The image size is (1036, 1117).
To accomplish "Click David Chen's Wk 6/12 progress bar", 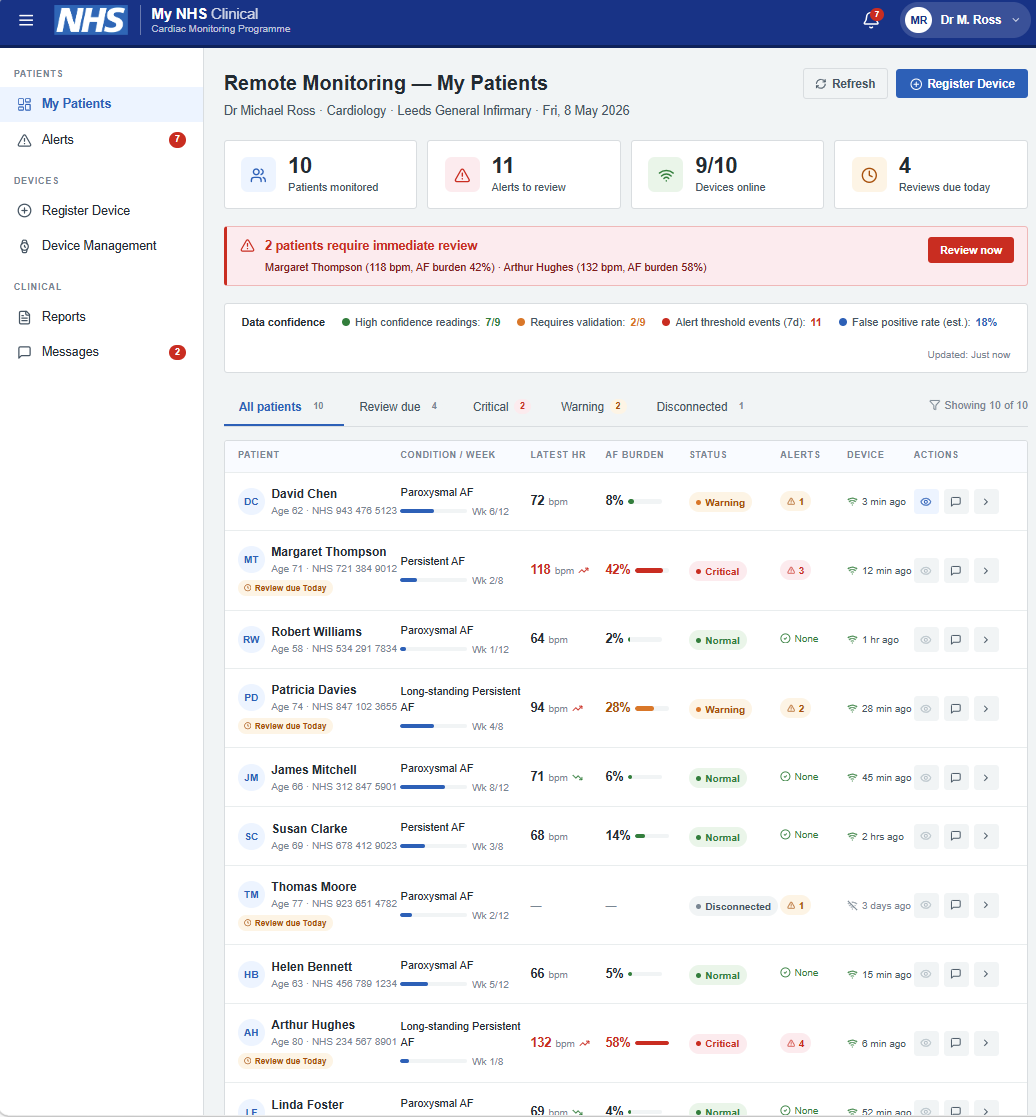I will (433, 511).
